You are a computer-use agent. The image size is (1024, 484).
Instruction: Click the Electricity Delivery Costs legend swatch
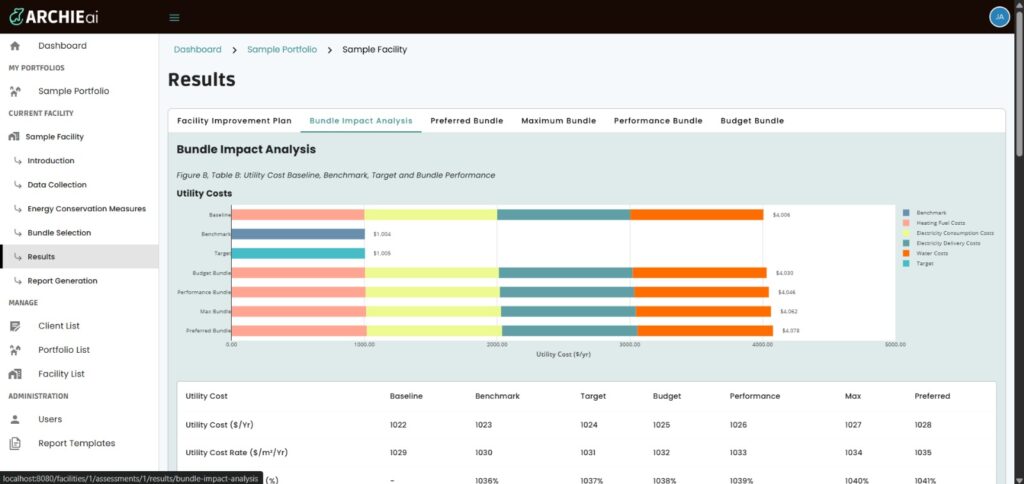(906, 243)
